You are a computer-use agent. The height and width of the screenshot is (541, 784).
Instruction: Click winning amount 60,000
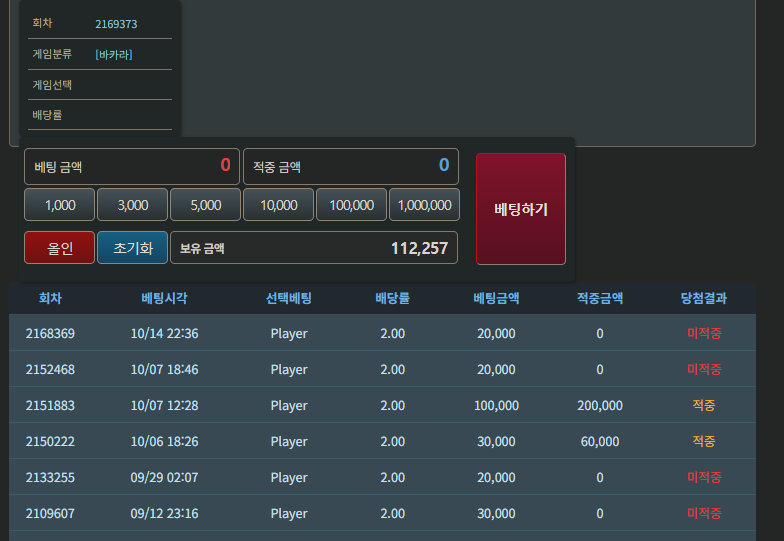(x=600, y=442)
